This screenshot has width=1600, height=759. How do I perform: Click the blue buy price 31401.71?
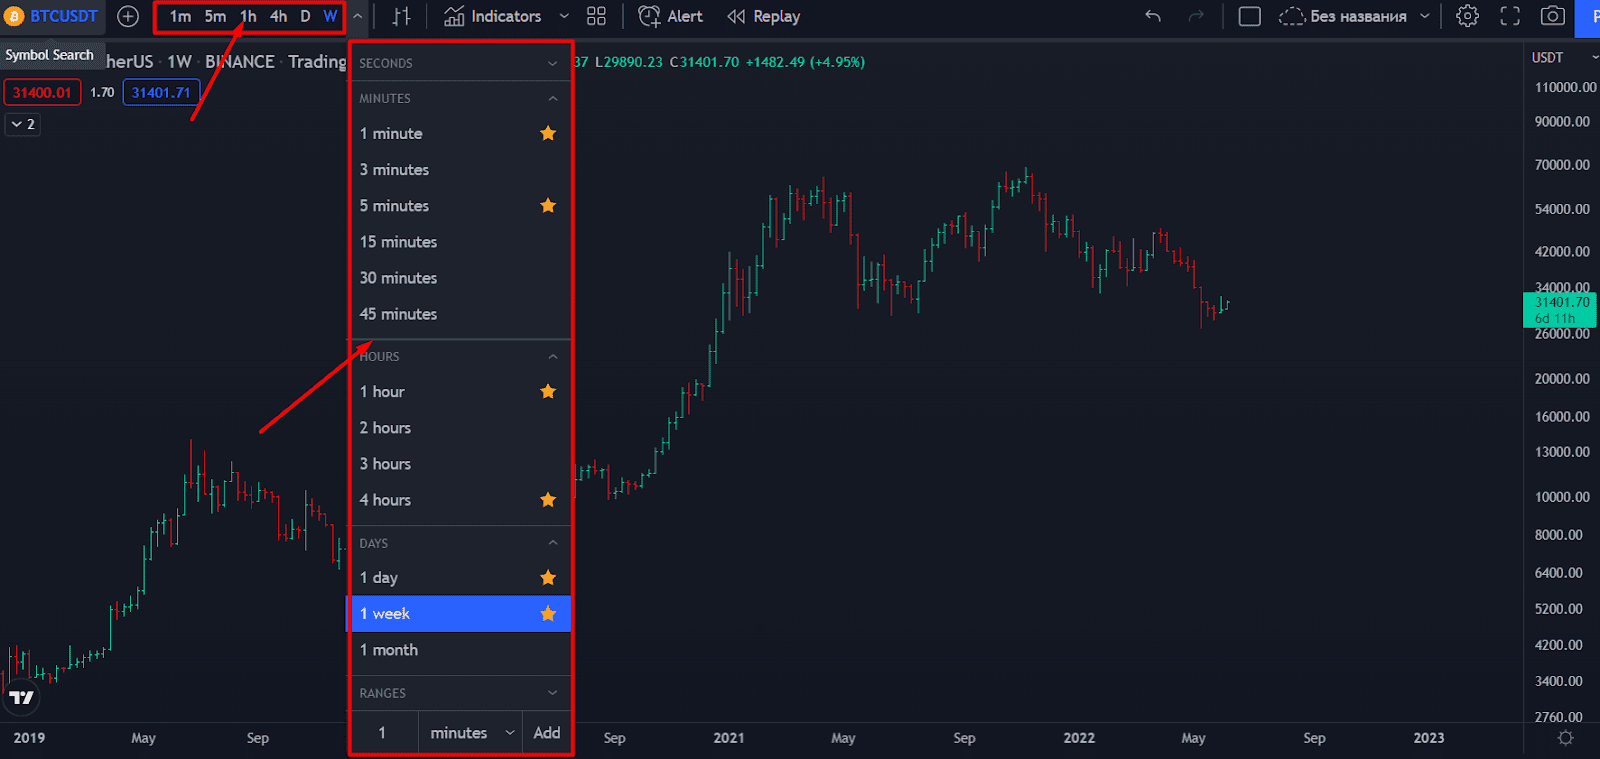(x=161, y=92)
